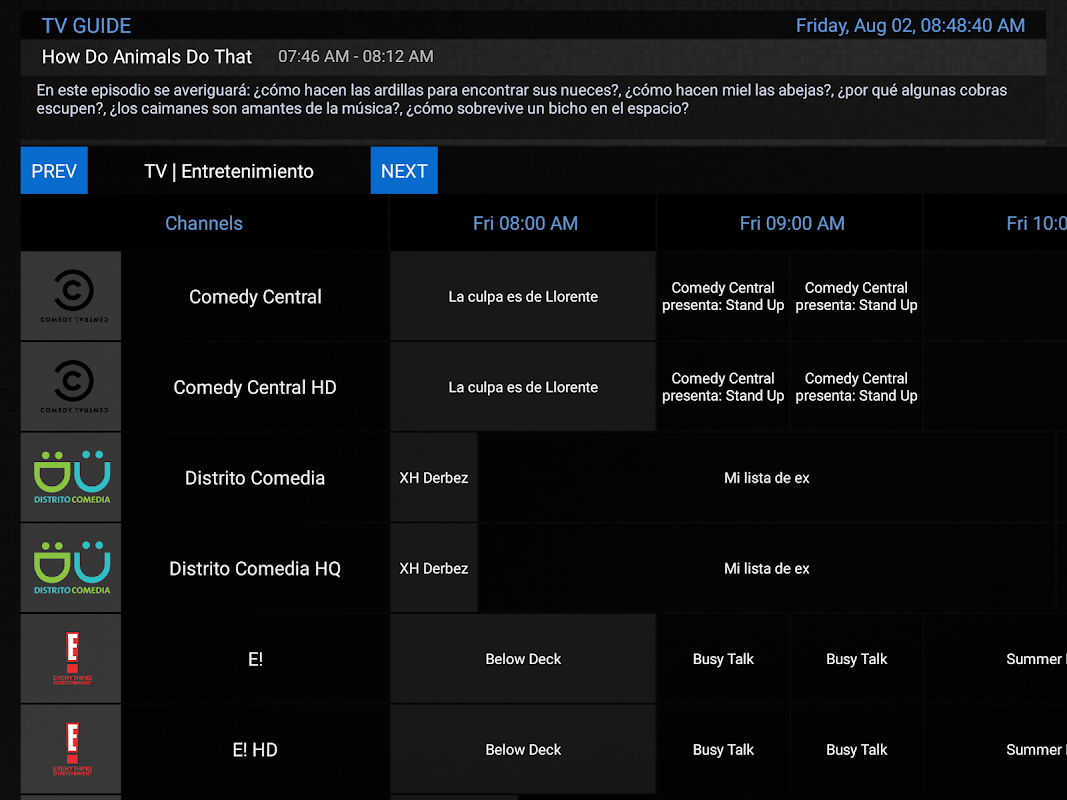
Task: Click the NEXT category button
Action: click(404, 171)
